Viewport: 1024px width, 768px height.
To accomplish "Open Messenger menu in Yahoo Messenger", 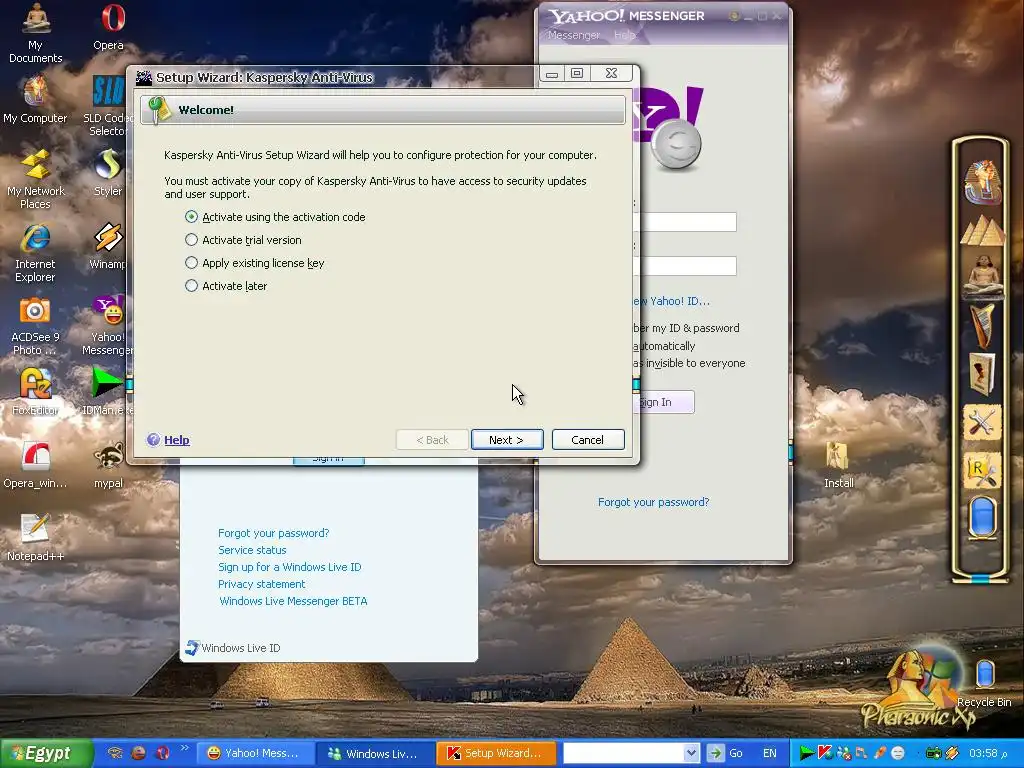I will pos(573,35).
